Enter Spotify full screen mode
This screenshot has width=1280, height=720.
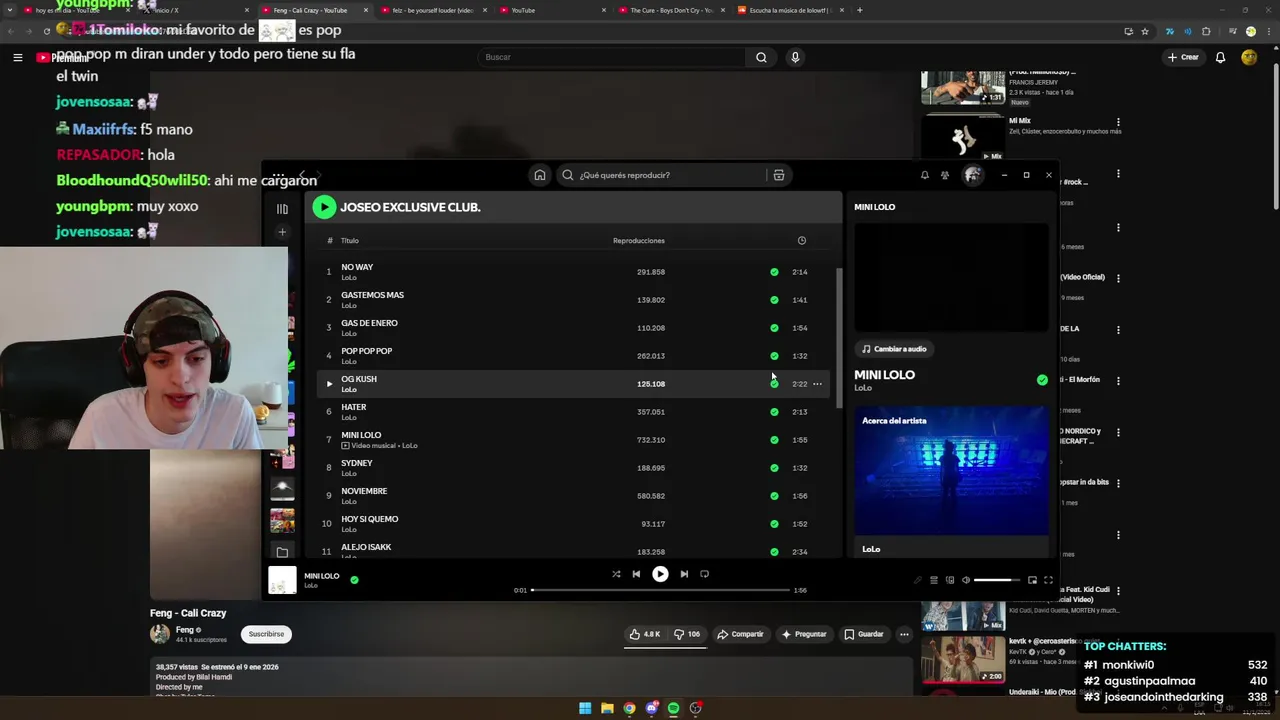(x=1048, y=580)
